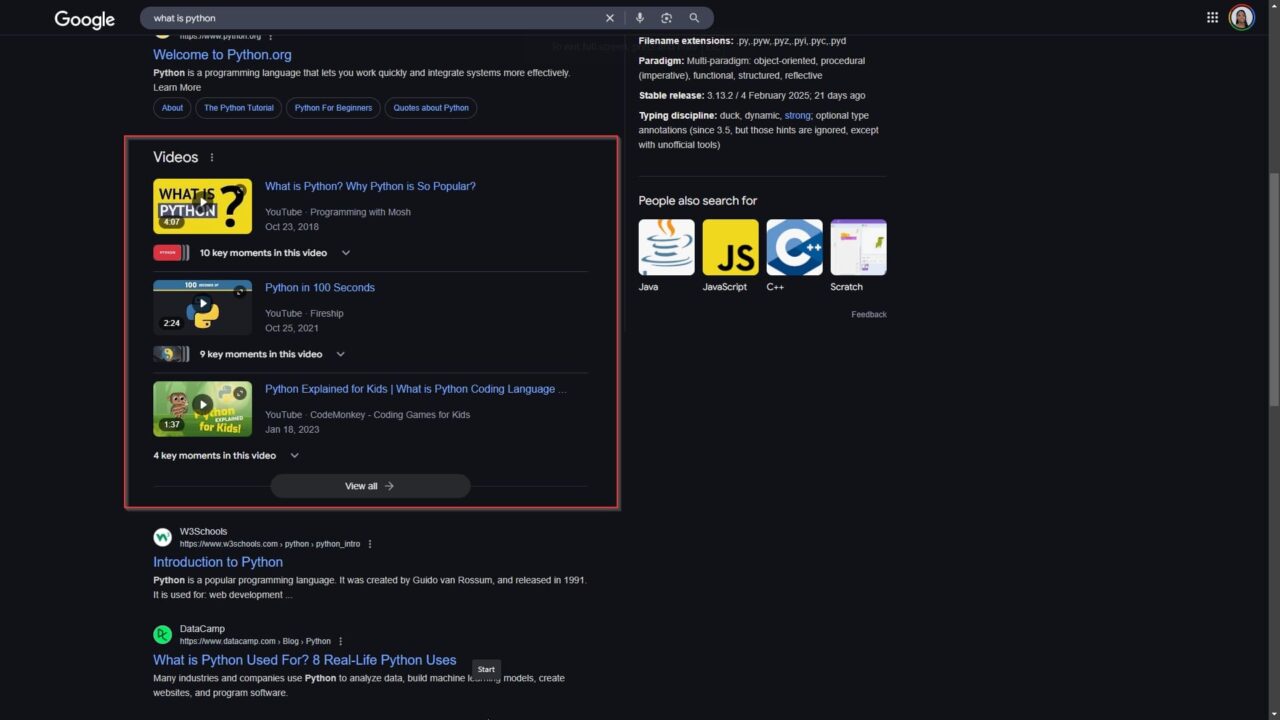Viewport: 1280px width, 720px height.
Task: Open Google account profile picture
Action: click(x=1241, y=17)
